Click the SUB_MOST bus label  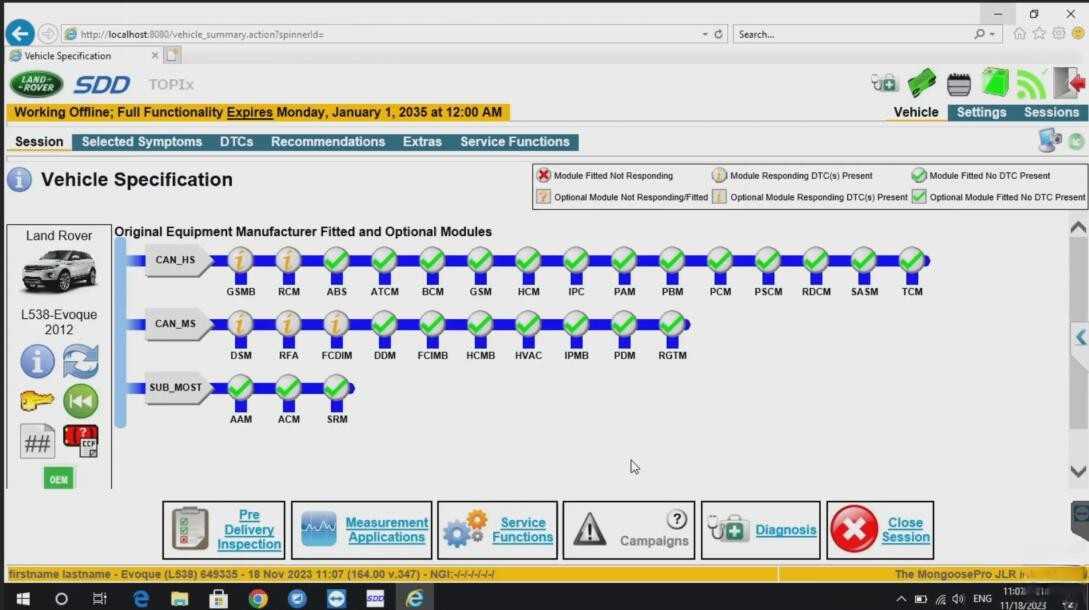pos(175,388)
